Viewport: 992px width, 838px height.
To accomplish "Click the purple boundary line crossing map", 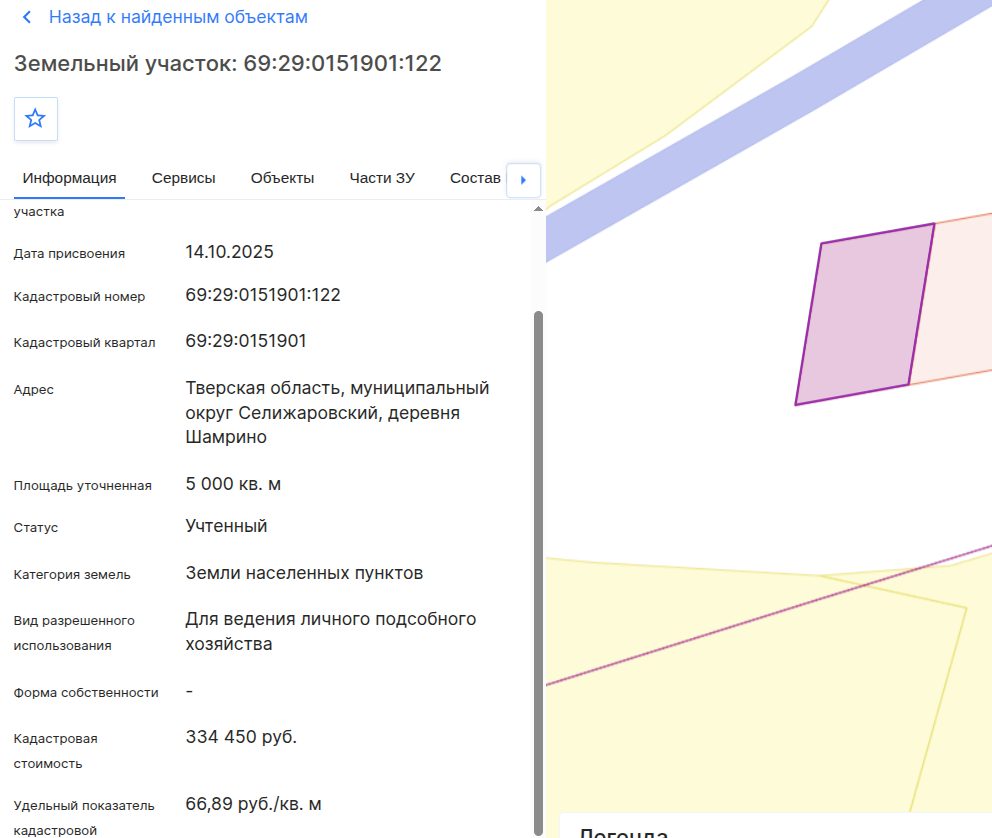I will [x=769, y=615].
